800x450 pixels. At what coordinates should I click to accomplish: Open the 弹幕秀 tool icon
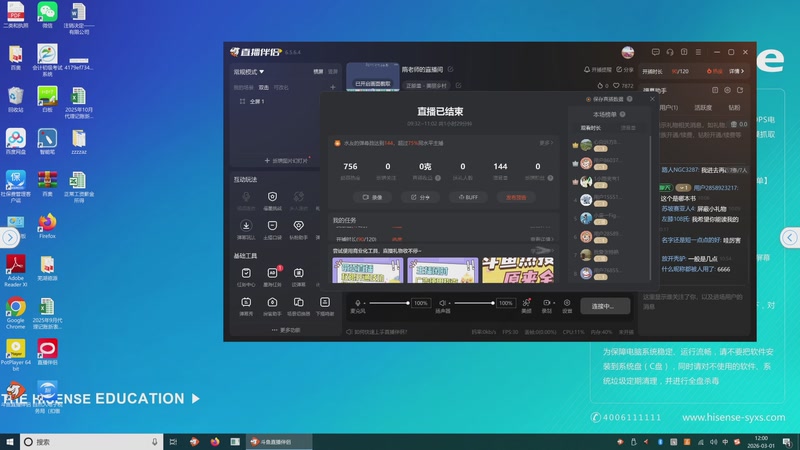tap(246, 302)
